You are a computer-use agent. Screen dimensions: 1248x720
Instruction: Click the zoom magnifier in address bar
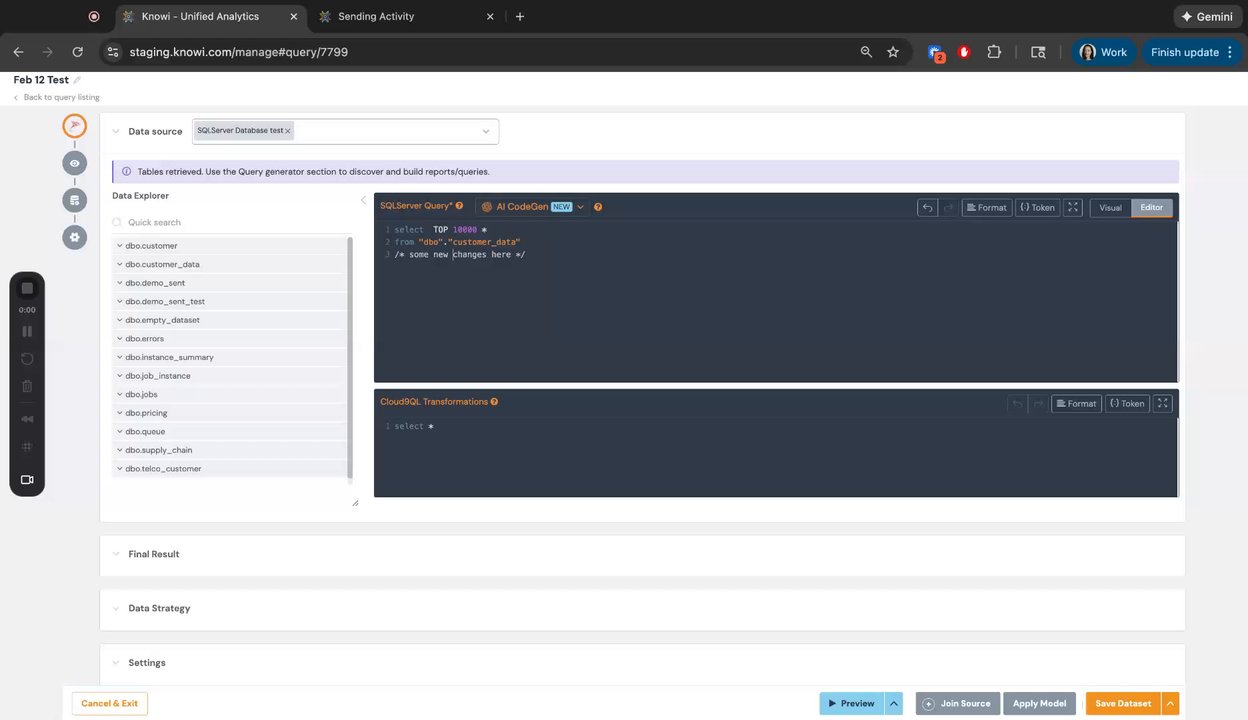point(866,52)
